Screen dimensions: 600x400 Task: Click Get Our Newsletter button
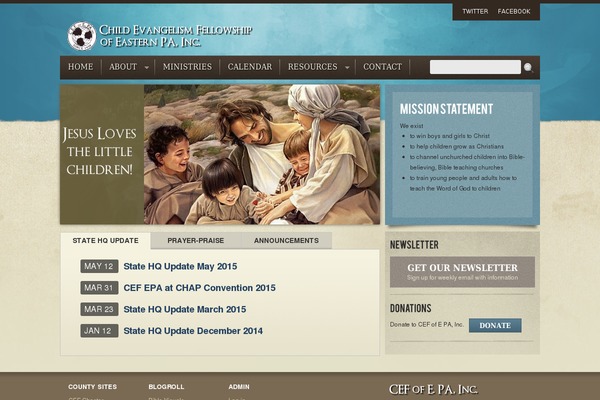tap(462, 272)
